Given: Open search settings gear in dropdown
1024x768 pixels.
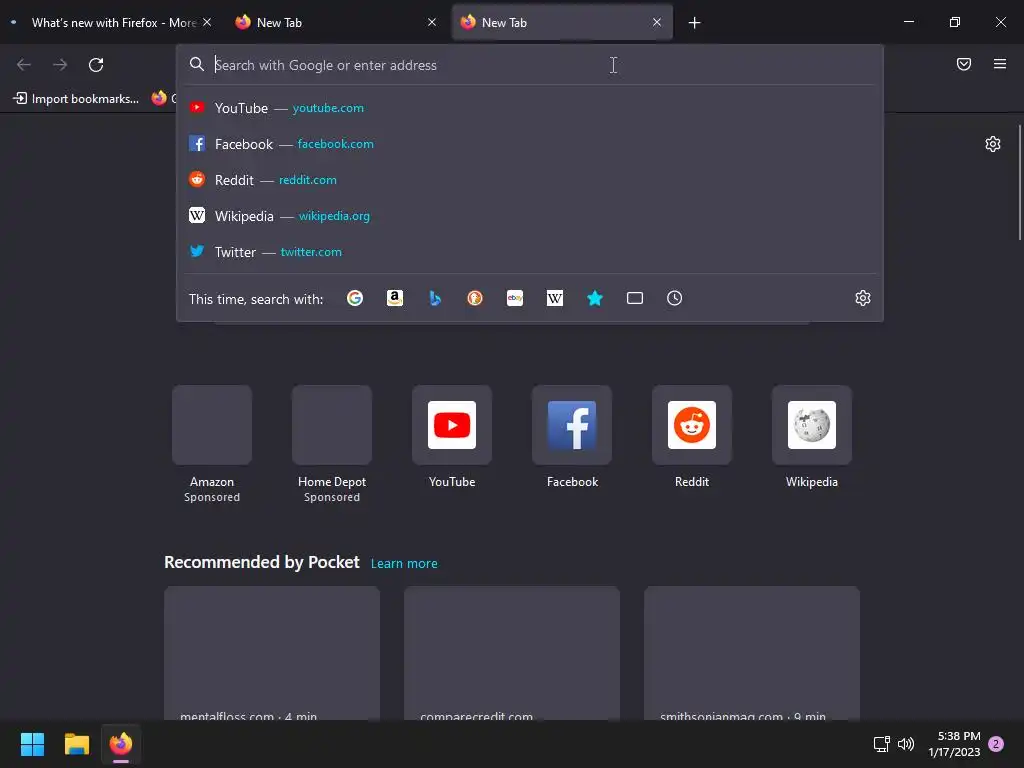Looking at the screenshot, I should [x=863, y=298].
